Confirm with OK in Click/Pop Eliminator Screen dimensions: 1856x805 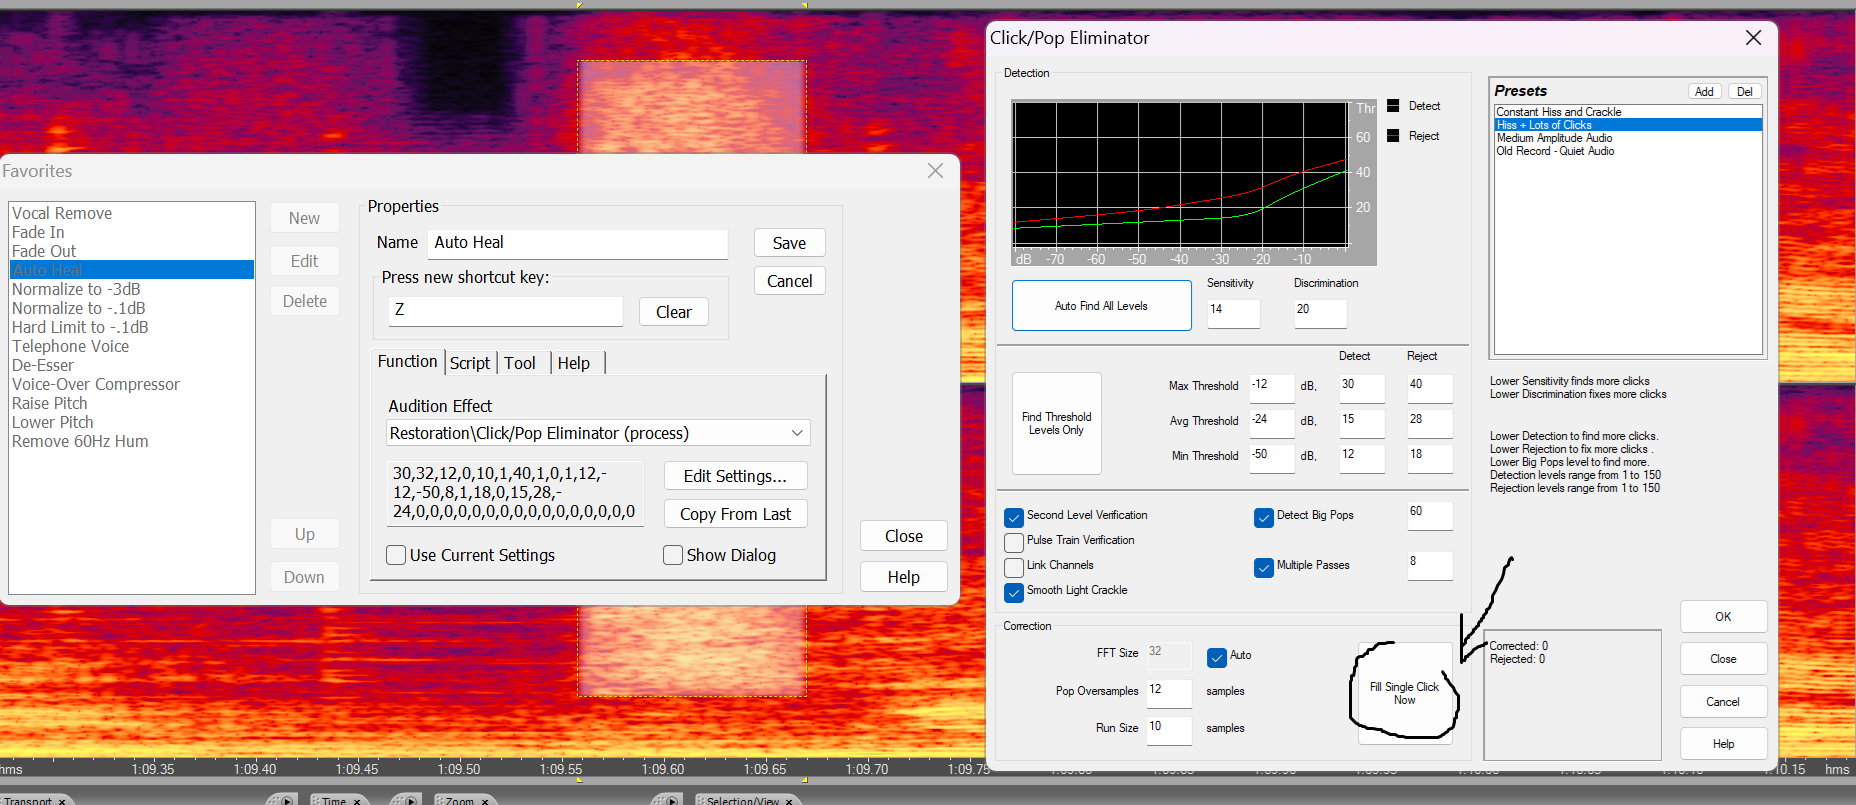[x=1723, y=617]
